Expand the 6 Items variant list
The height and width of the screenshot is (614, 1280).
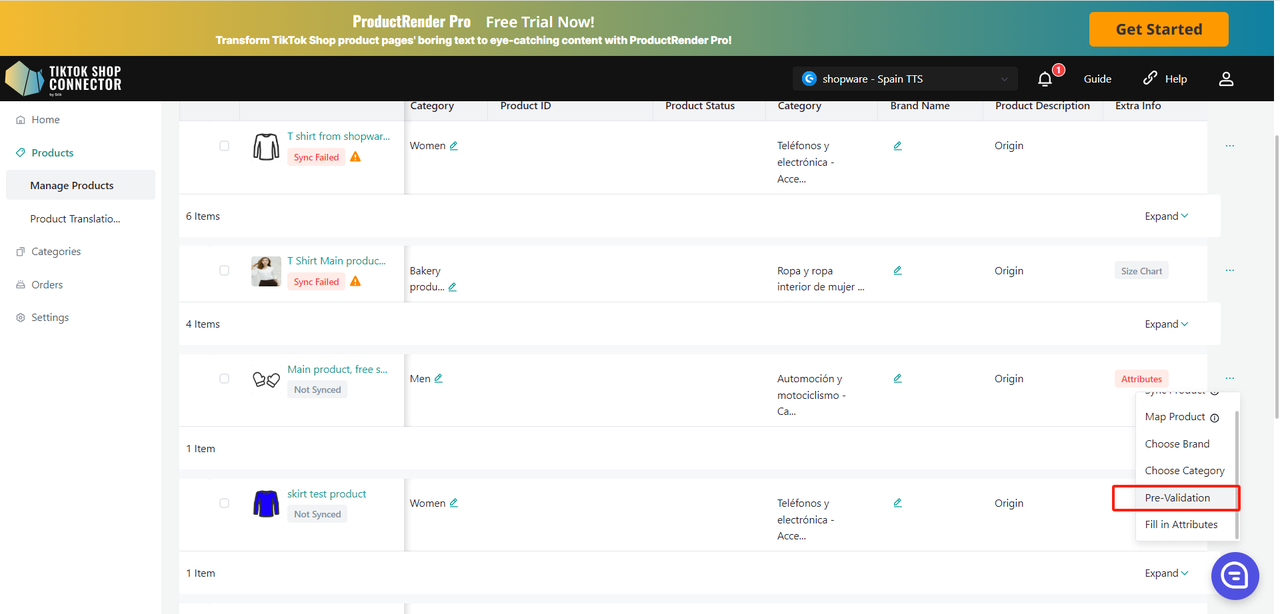click(1166, 216)
